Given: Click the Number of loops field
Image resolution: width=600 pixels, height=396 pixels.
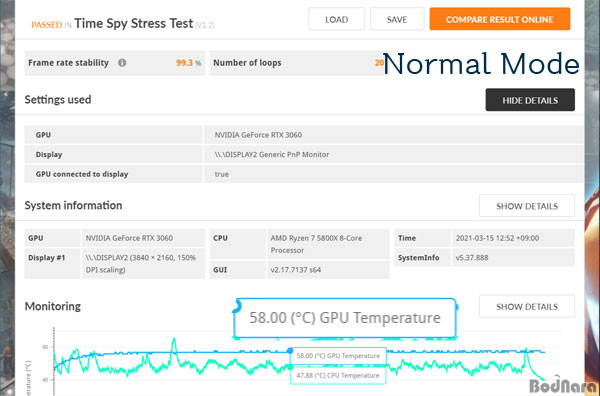Looking at the screenshot, I should [297, 63].
